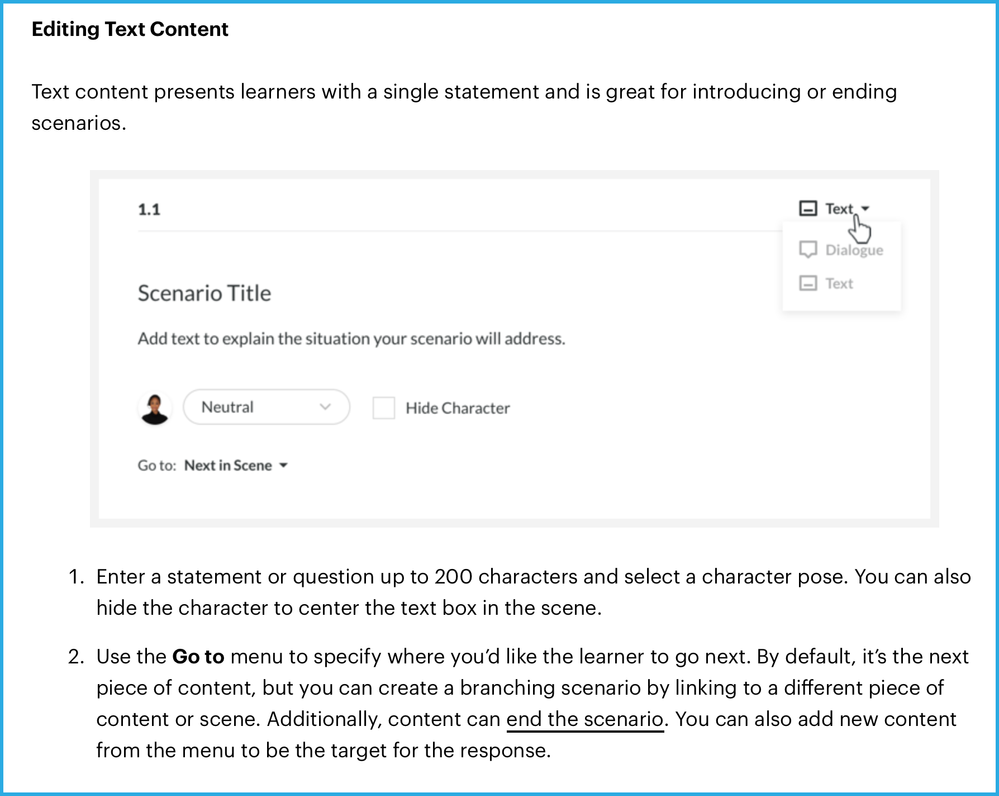Click the "Next in Scene" text

click(227, 466)
